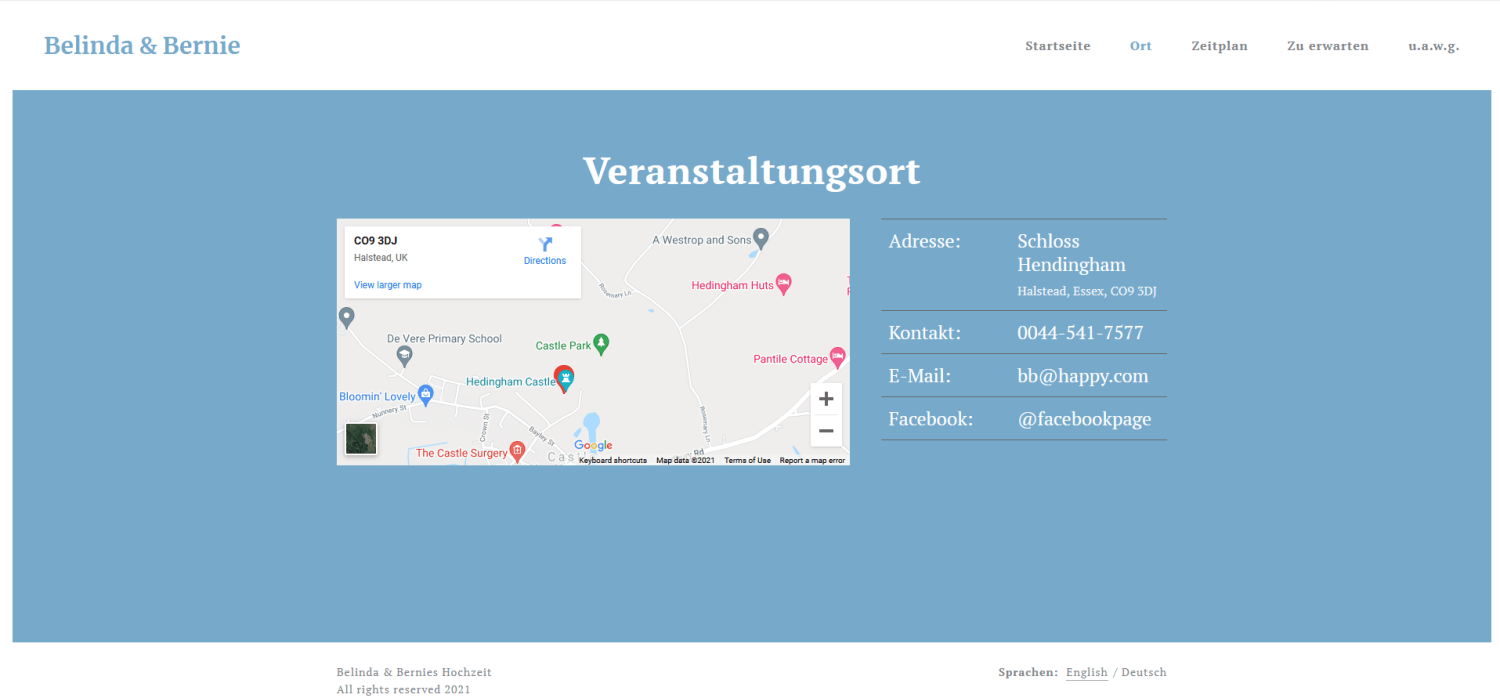Viewport: 1500px width, 698px height.
Task: Click the Halstead, UK text in map card
Action: click(381, 258)
